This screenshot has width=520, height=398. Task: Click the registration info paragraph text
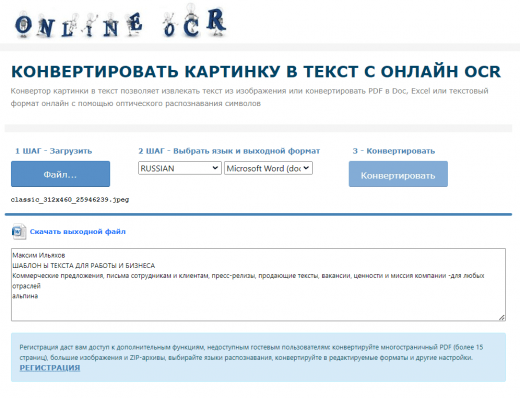point(251,352)
